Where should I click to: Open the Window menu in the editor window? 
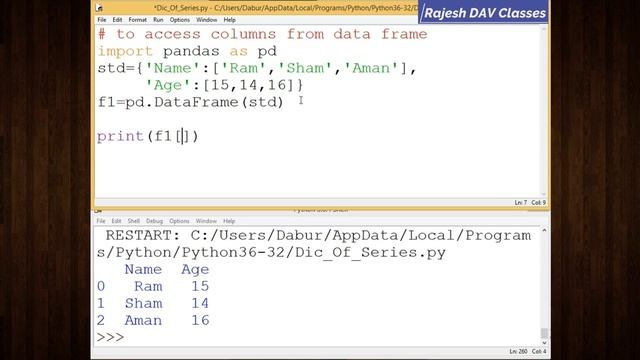[207, 20]
